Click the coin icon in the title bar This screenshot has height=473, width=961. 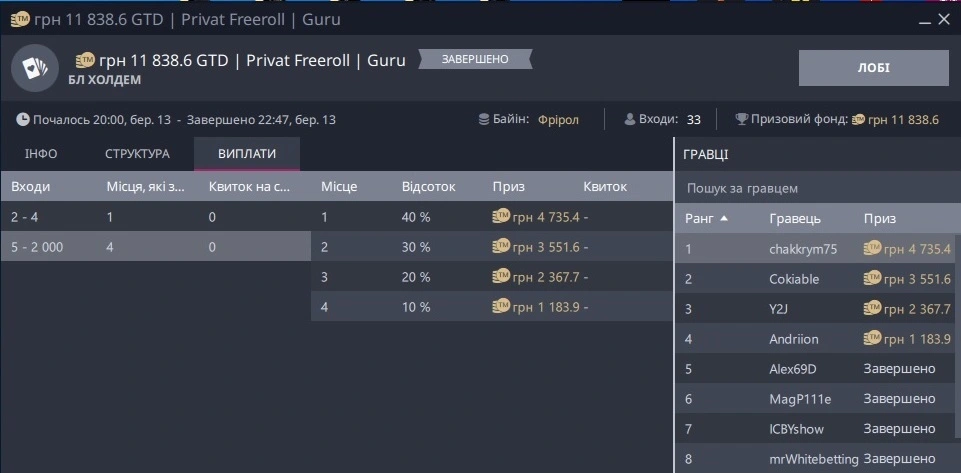[x=14, y=18]
